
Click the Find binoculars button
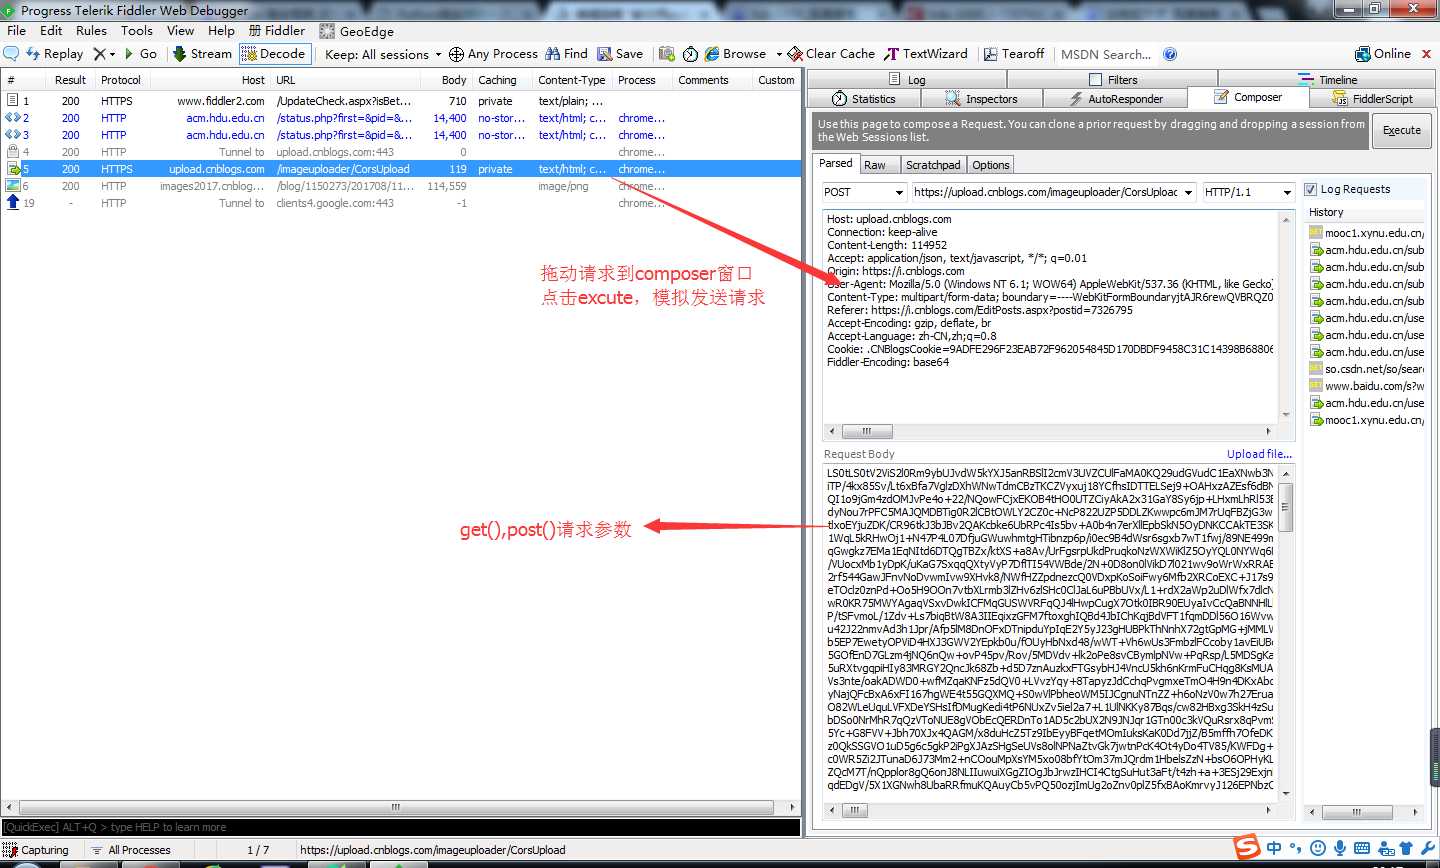point(566,54)
